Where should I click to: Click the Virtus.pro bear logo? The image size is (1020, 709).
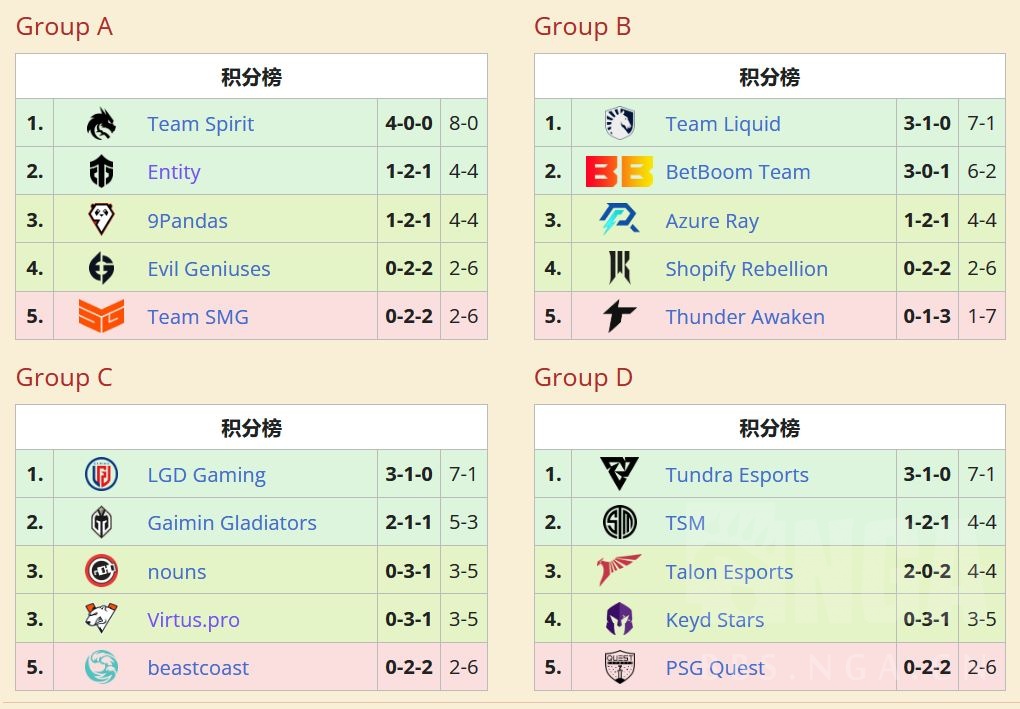click(101, 620)
